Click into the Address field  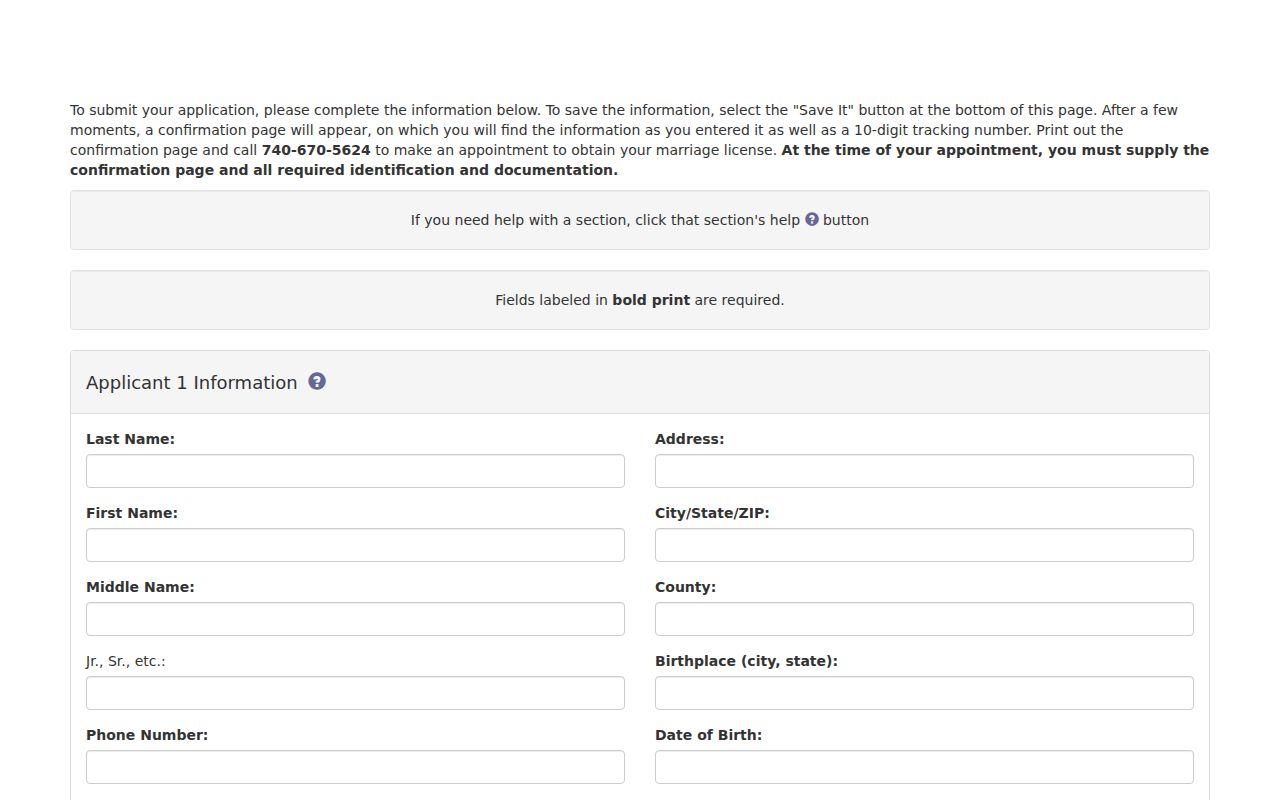tap(924, 471)
